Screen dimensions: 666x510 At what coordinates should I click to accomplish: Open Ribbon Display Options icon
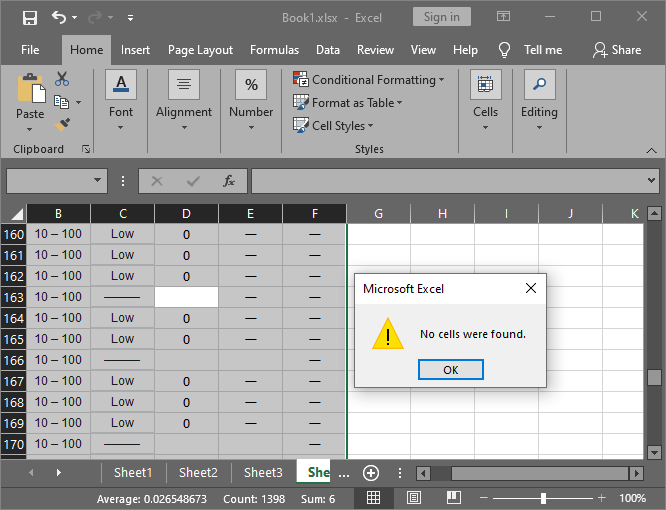(x=503, y=17)
